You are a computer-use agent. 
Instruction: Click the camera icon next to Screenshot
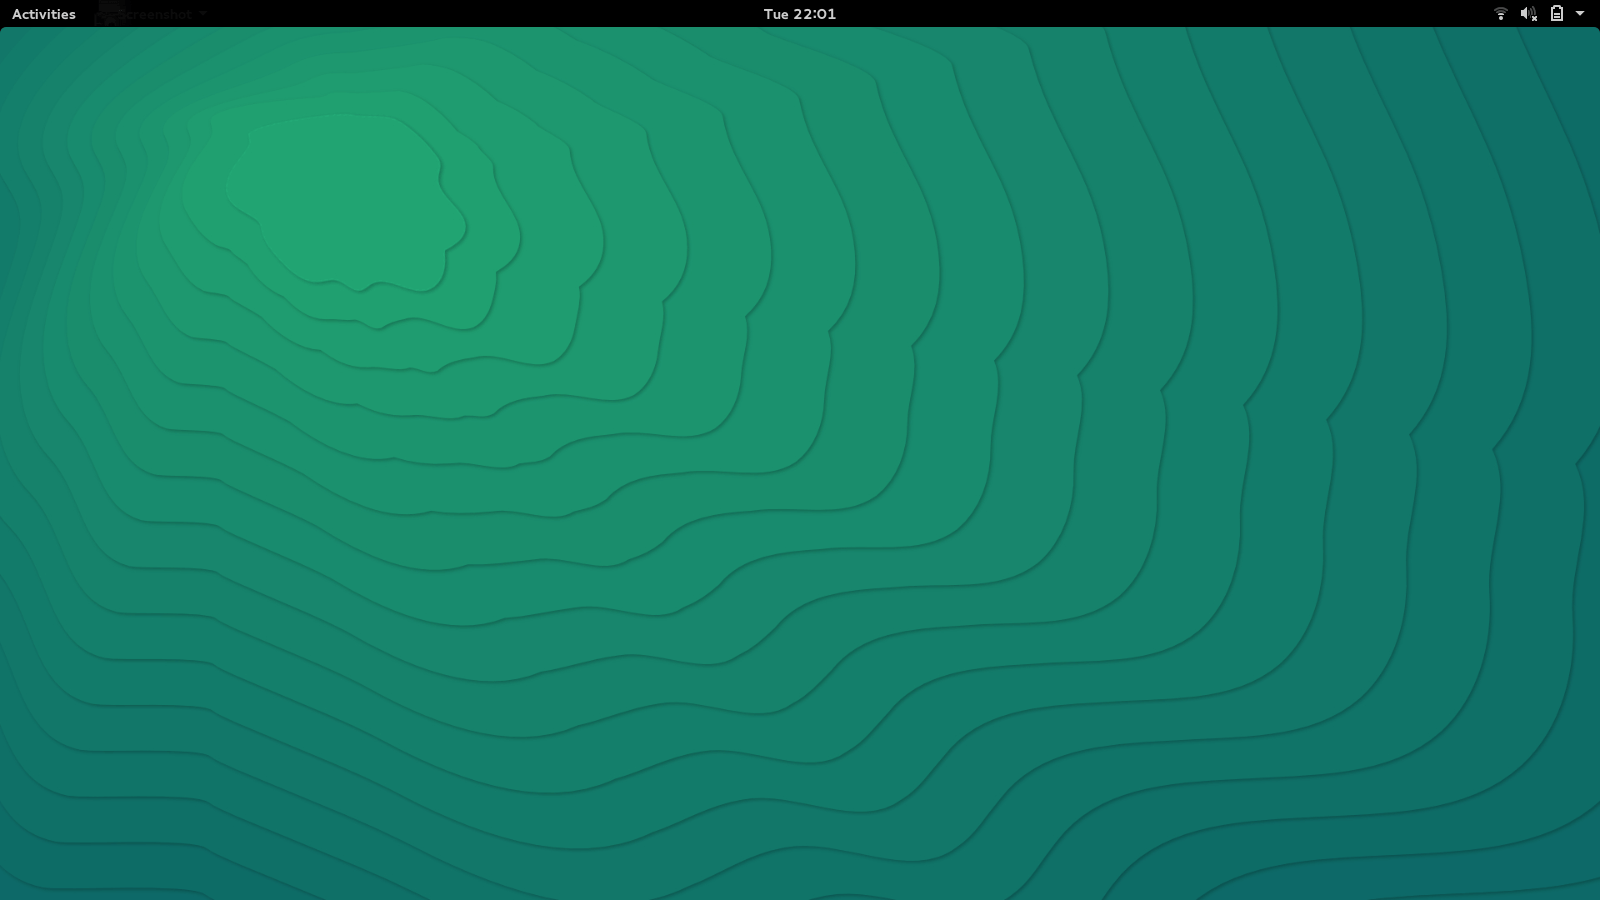click(107, 14)
